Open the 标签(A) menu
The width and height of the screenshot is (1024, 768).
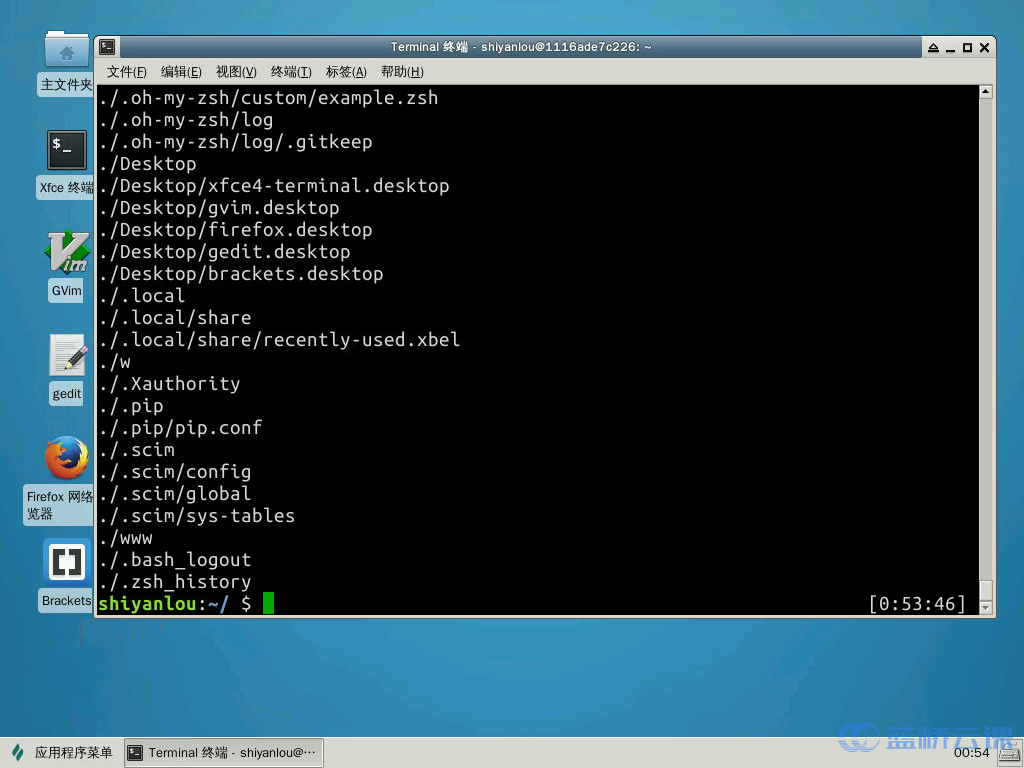pos(345,71)
